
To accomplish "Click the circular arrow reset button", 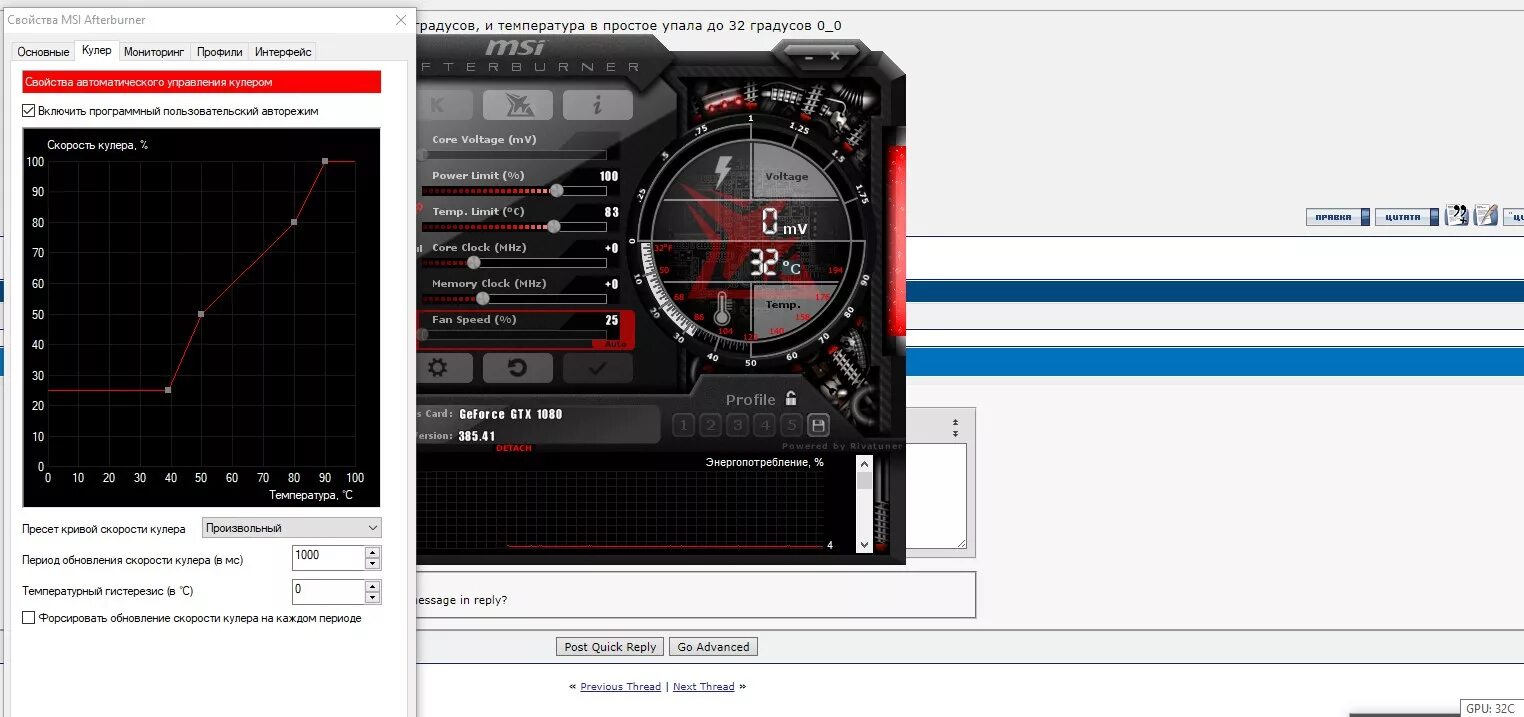I will [517, 368].
